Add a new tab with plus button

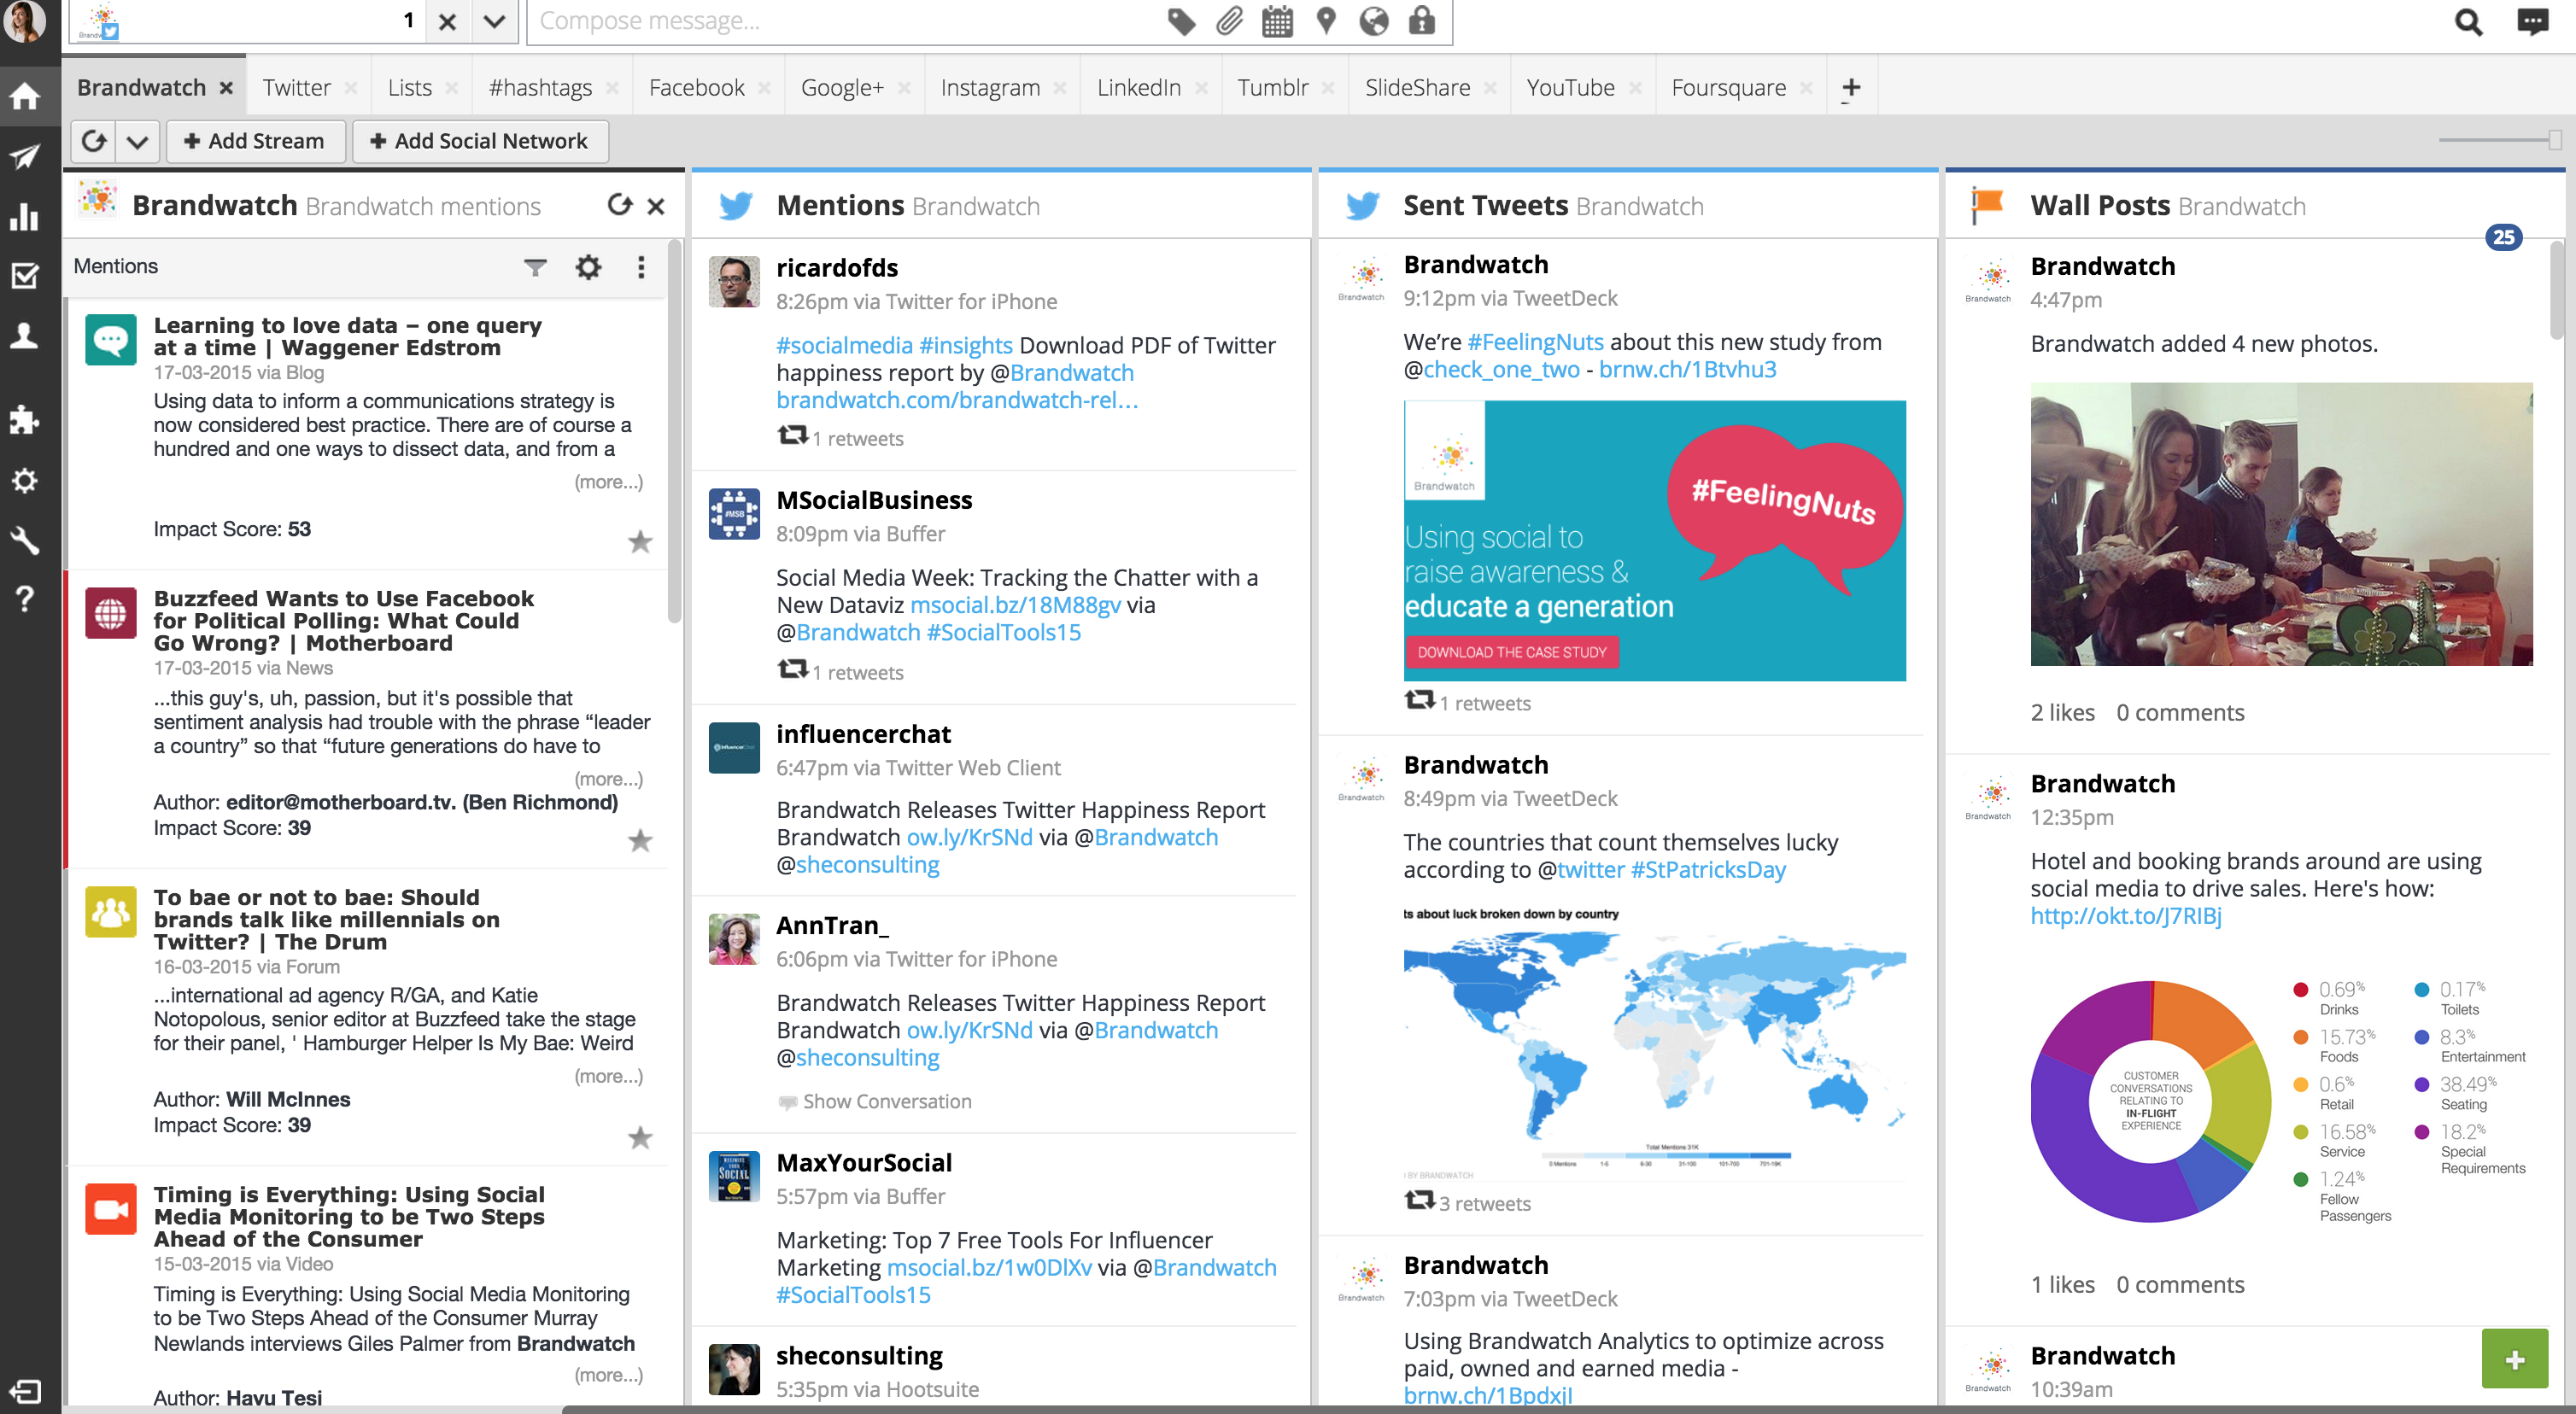(1851, 88)
